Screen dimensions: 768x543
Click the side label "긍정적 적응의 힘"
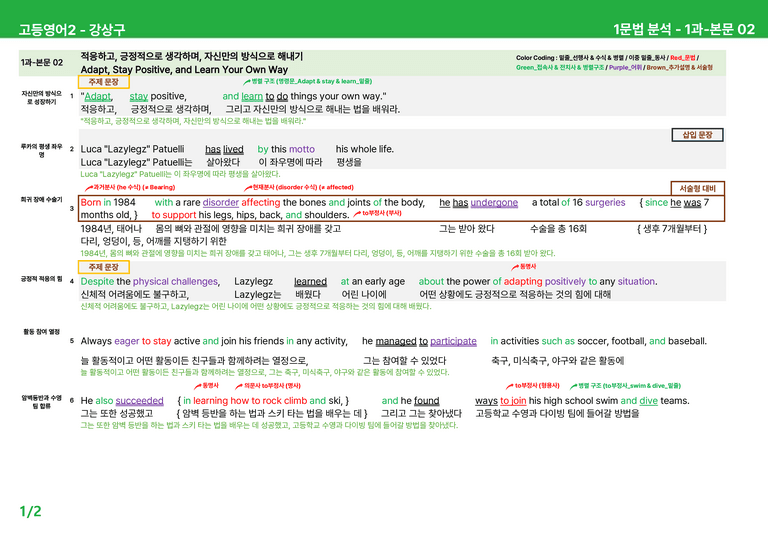[x=42, y=279]
